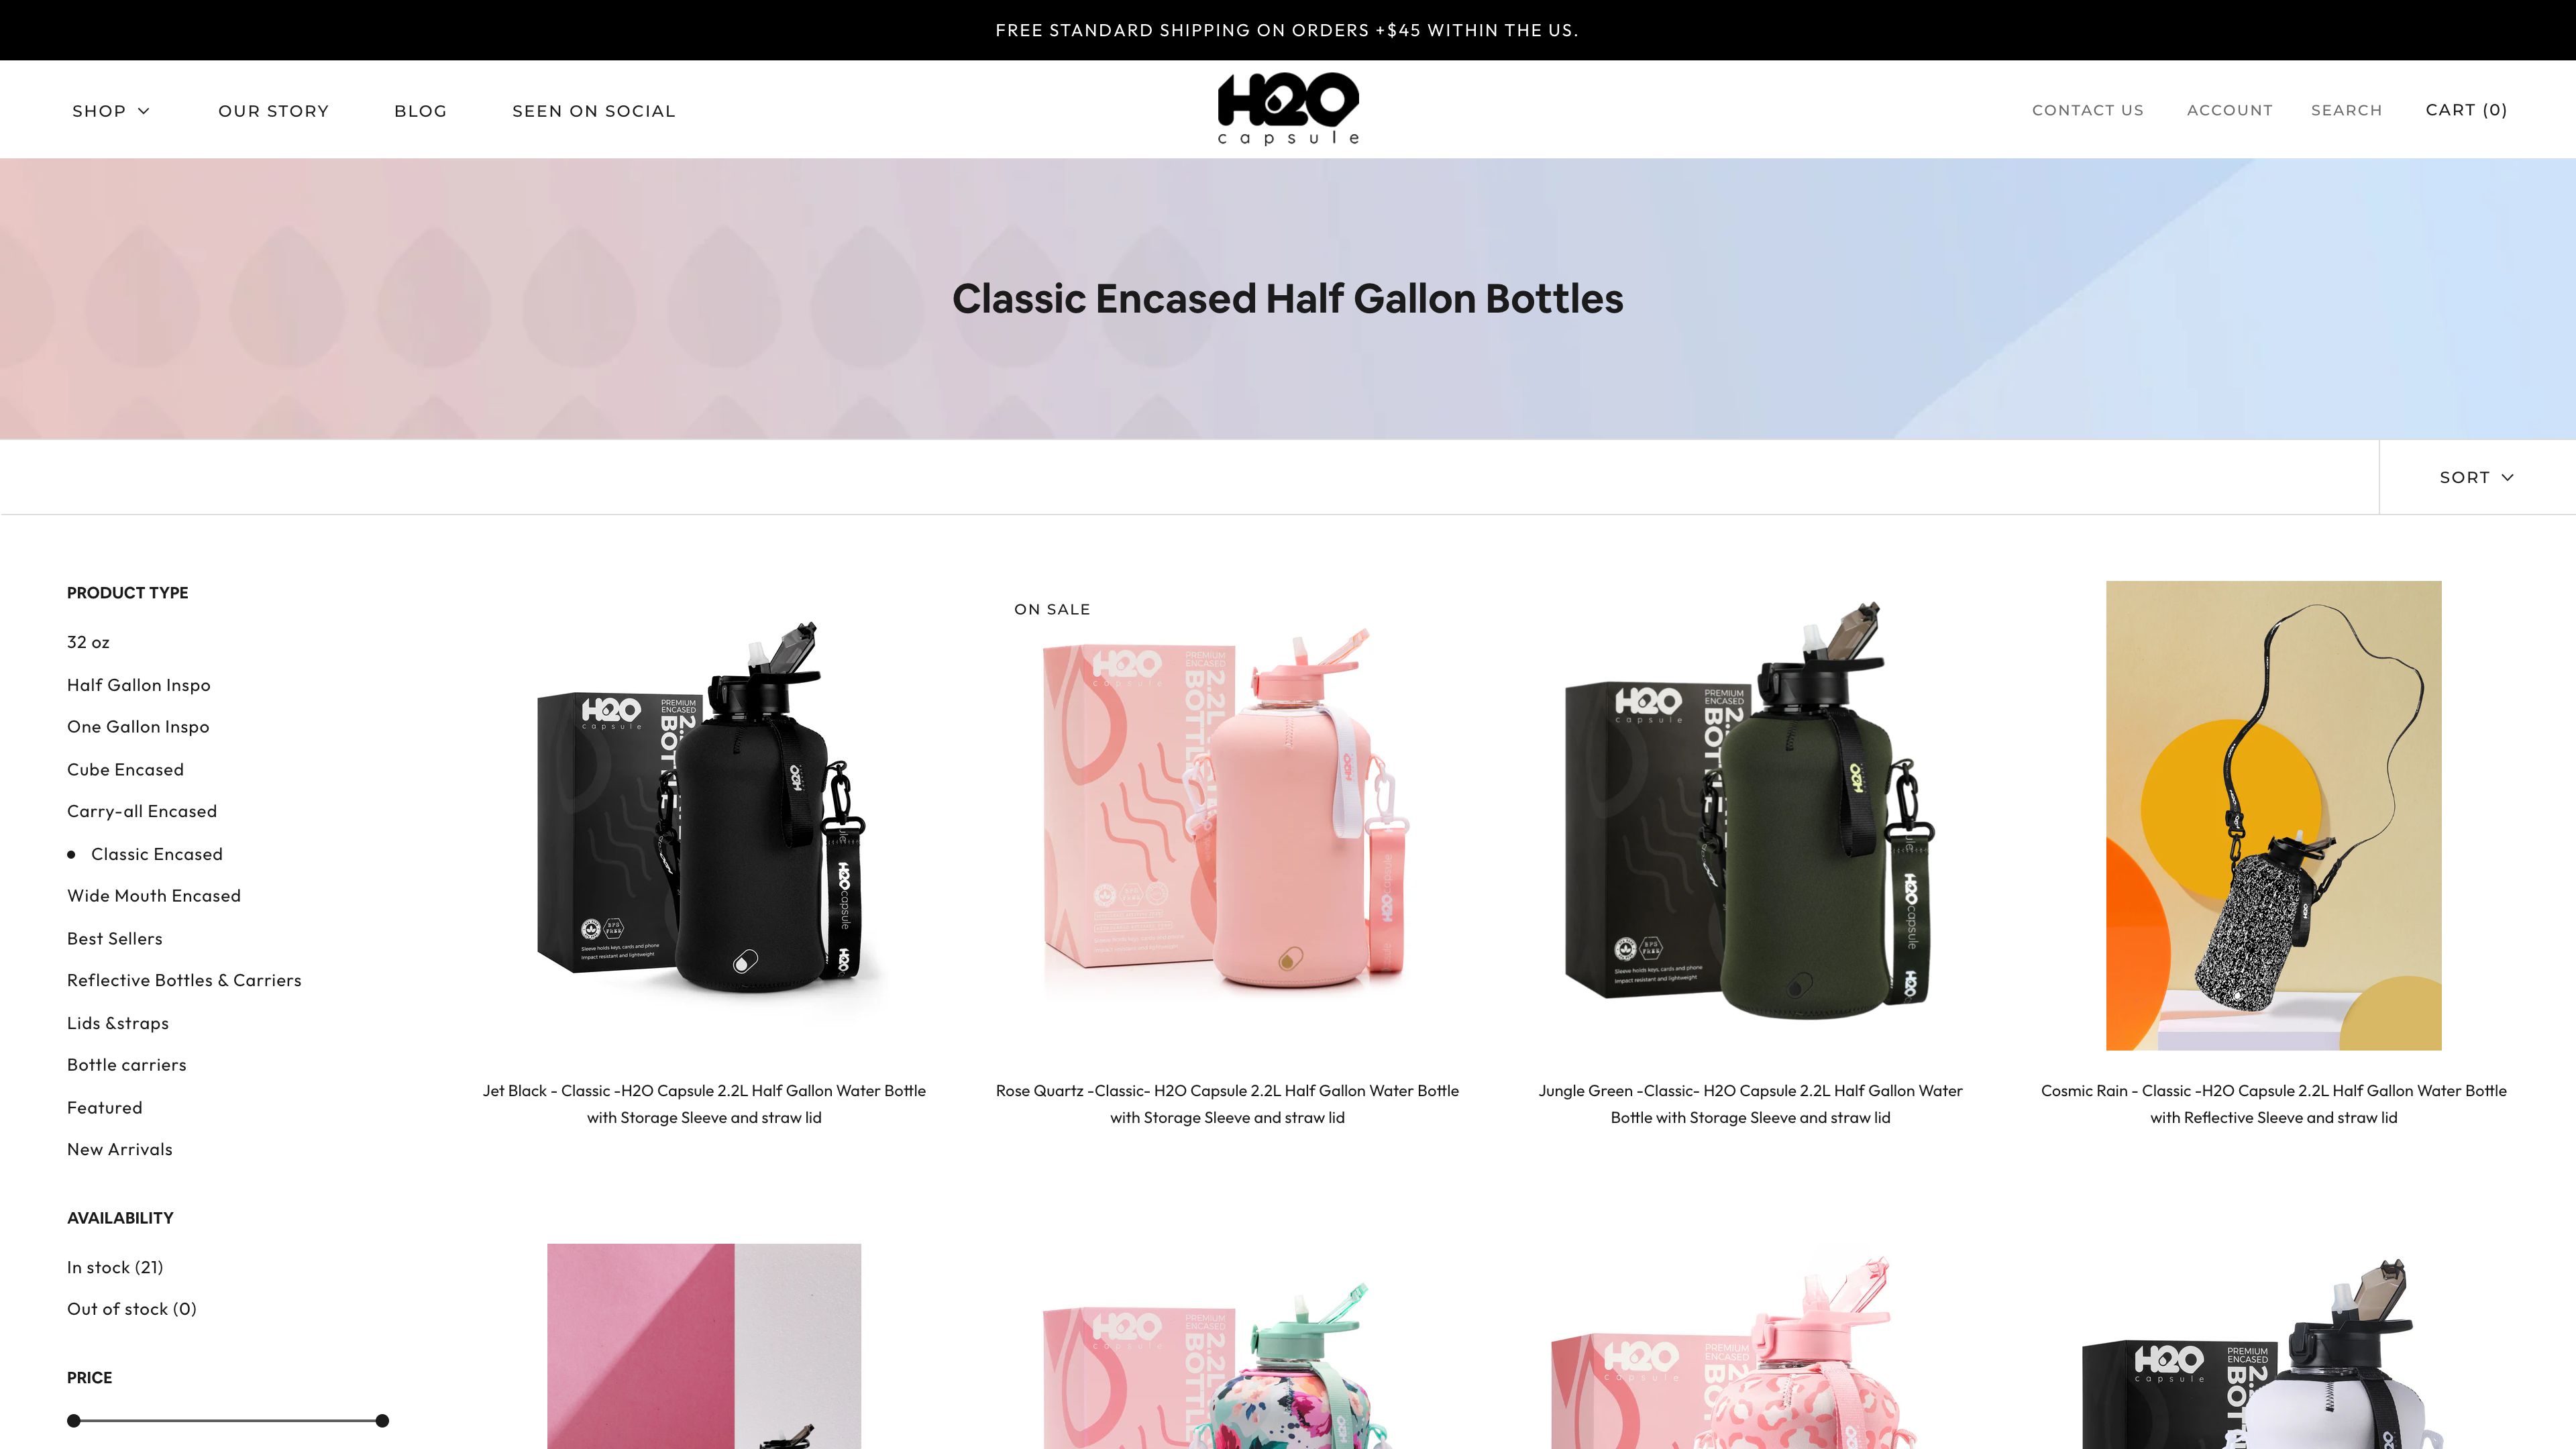Filter by Out of stock (0)
The image size is (2576, 1449).
coord(132,1309)
